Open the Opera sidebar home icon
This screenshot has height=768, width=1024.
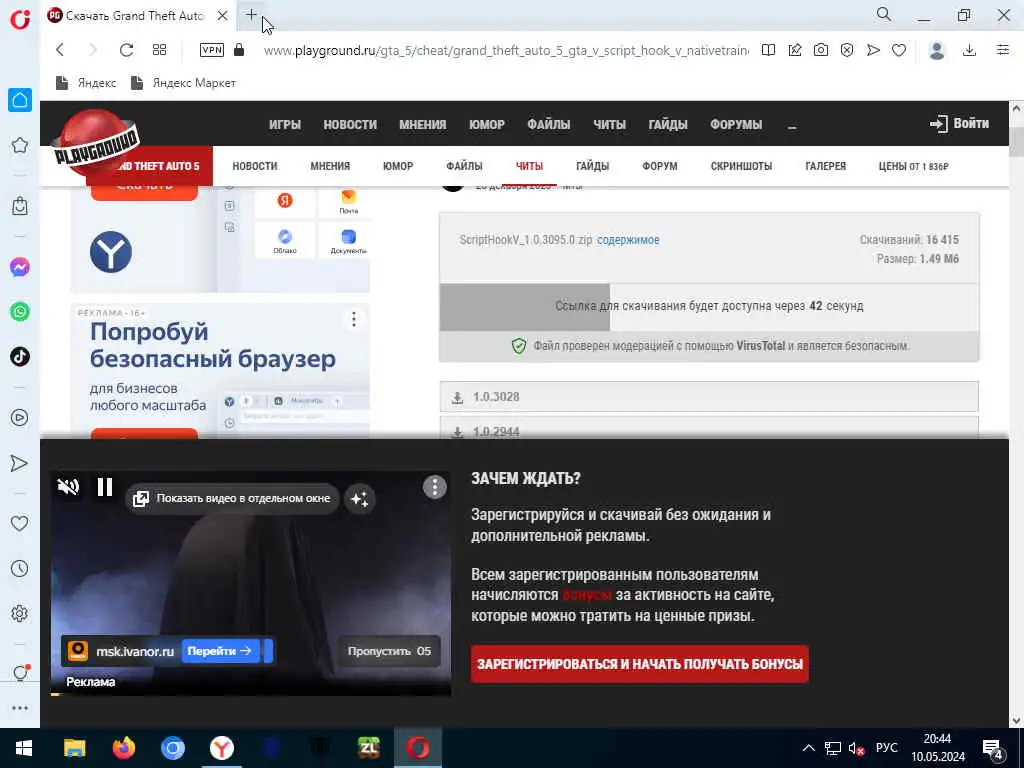tap(20, 100)
